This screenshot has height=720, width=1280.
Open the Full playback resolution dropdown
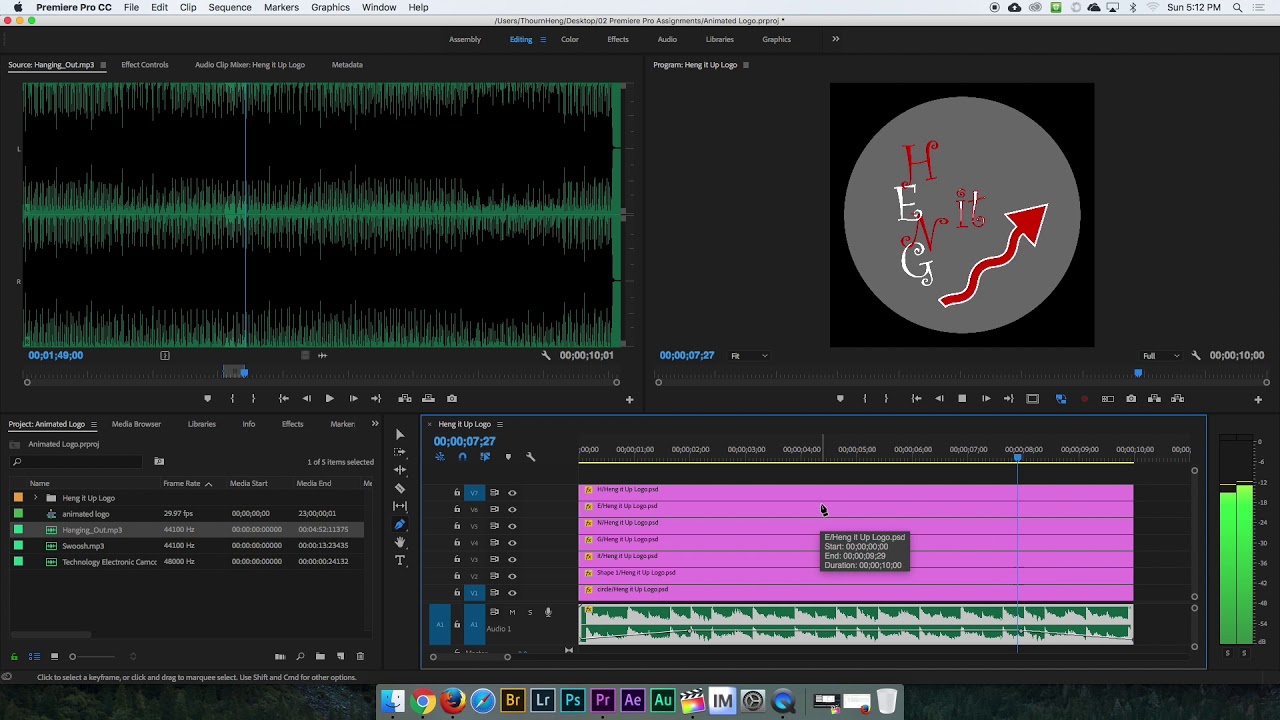[x=1160, y=356]
